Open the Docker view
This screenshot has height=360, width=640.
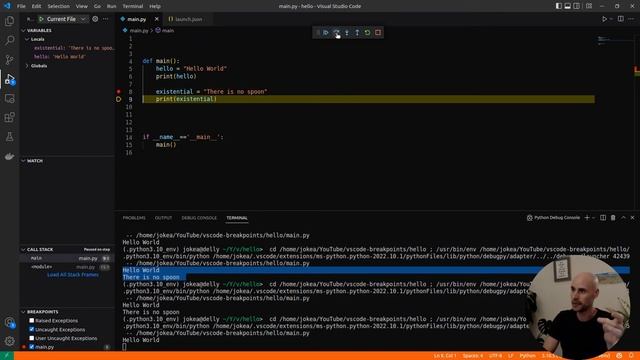pyautogui.click(x=9, y=156)
